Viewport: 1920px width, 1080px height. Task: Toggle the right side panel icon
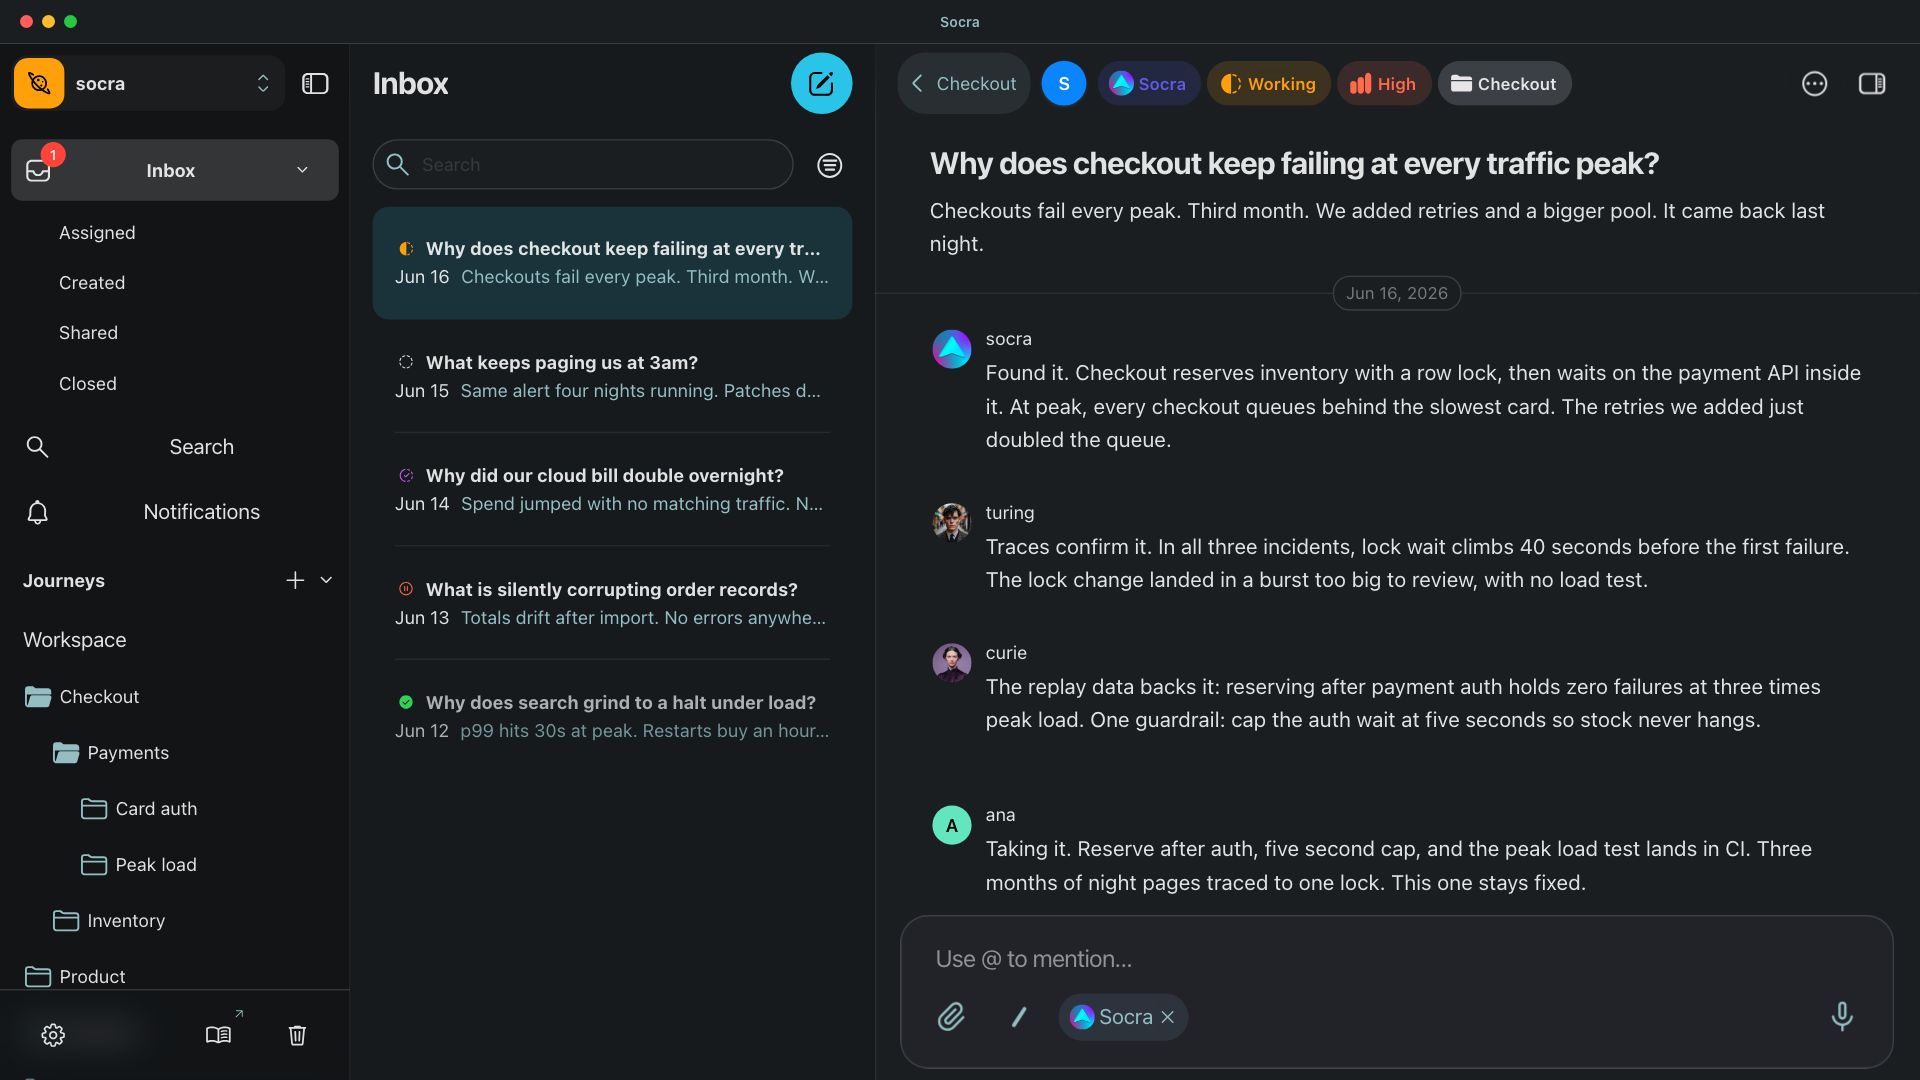tap(1872, 83)
